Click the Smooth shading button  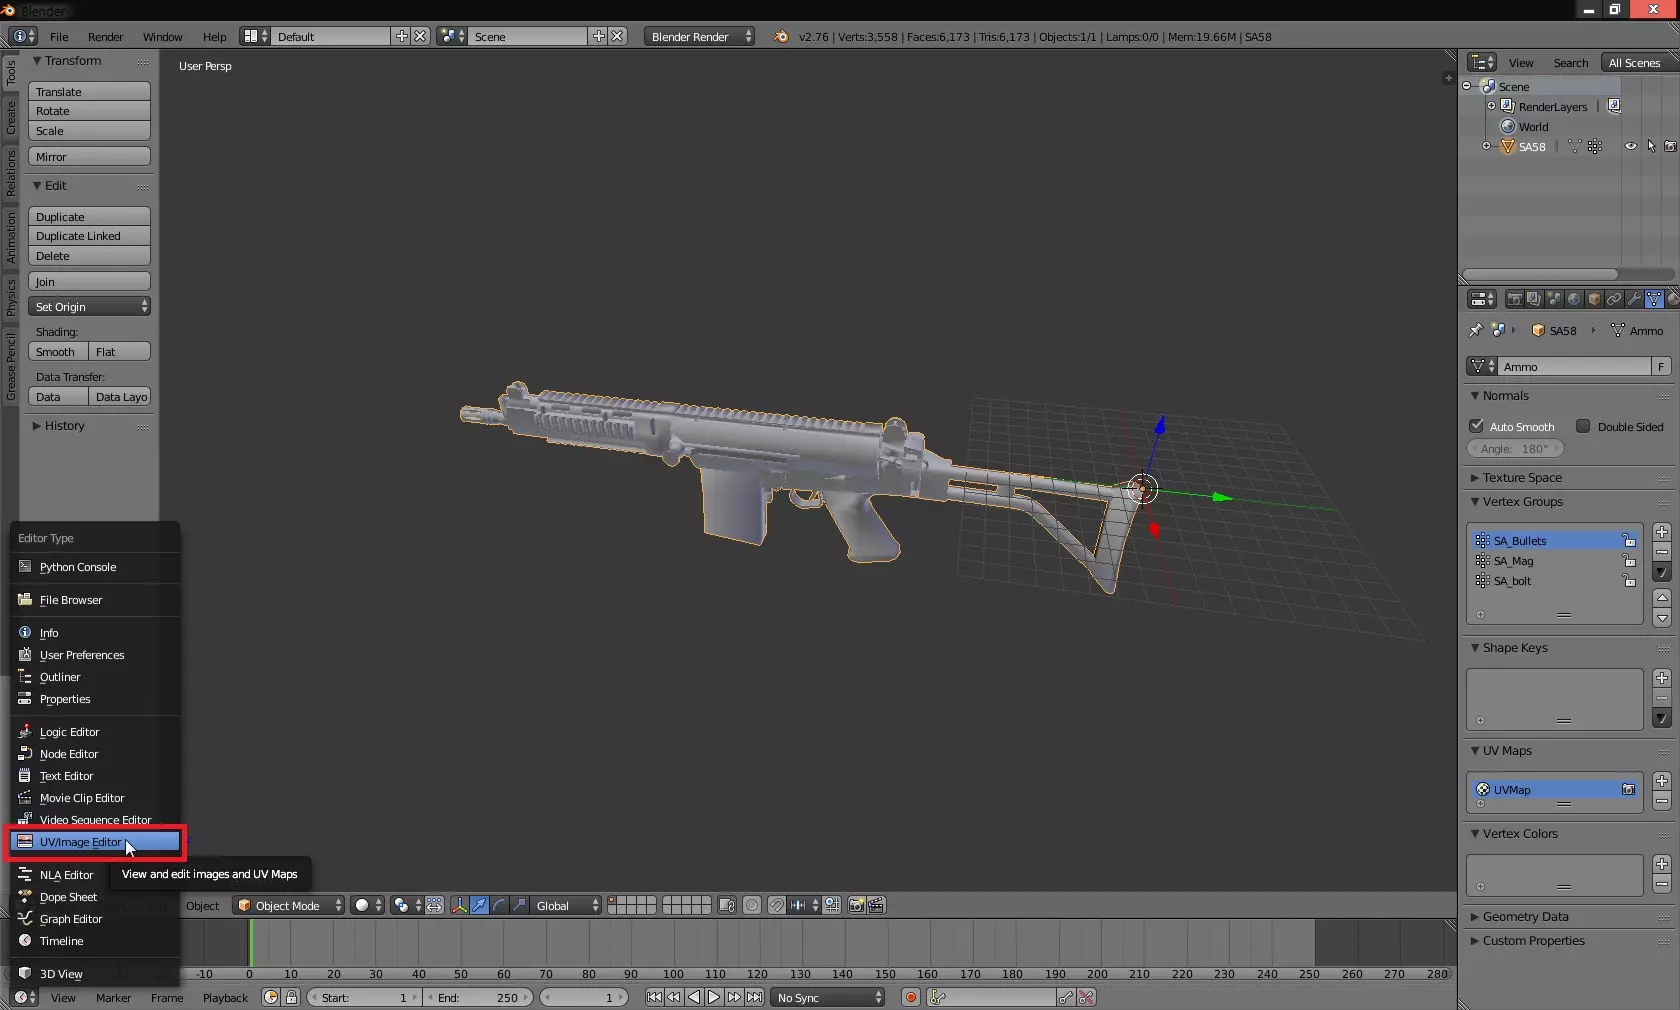click(57, 352)
